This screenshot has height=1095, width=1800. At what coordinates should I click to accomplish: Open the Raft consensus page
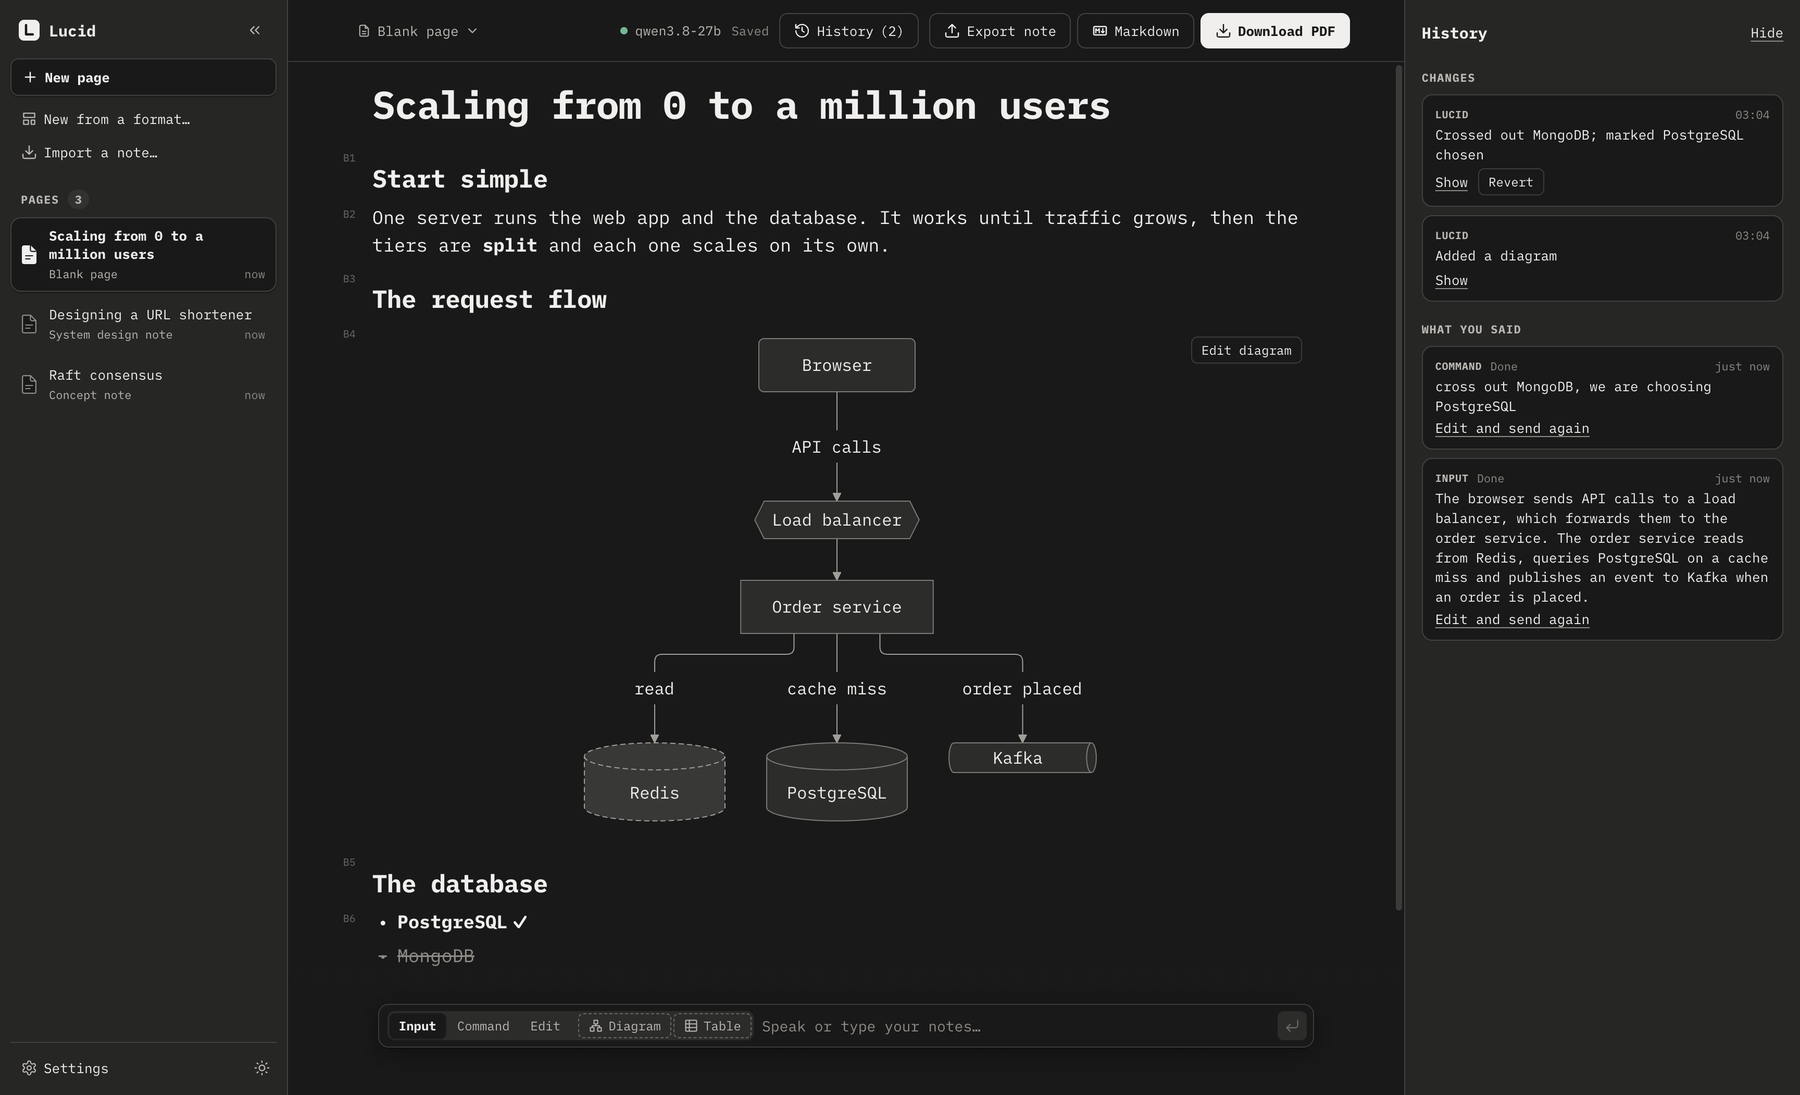point(143,384)
